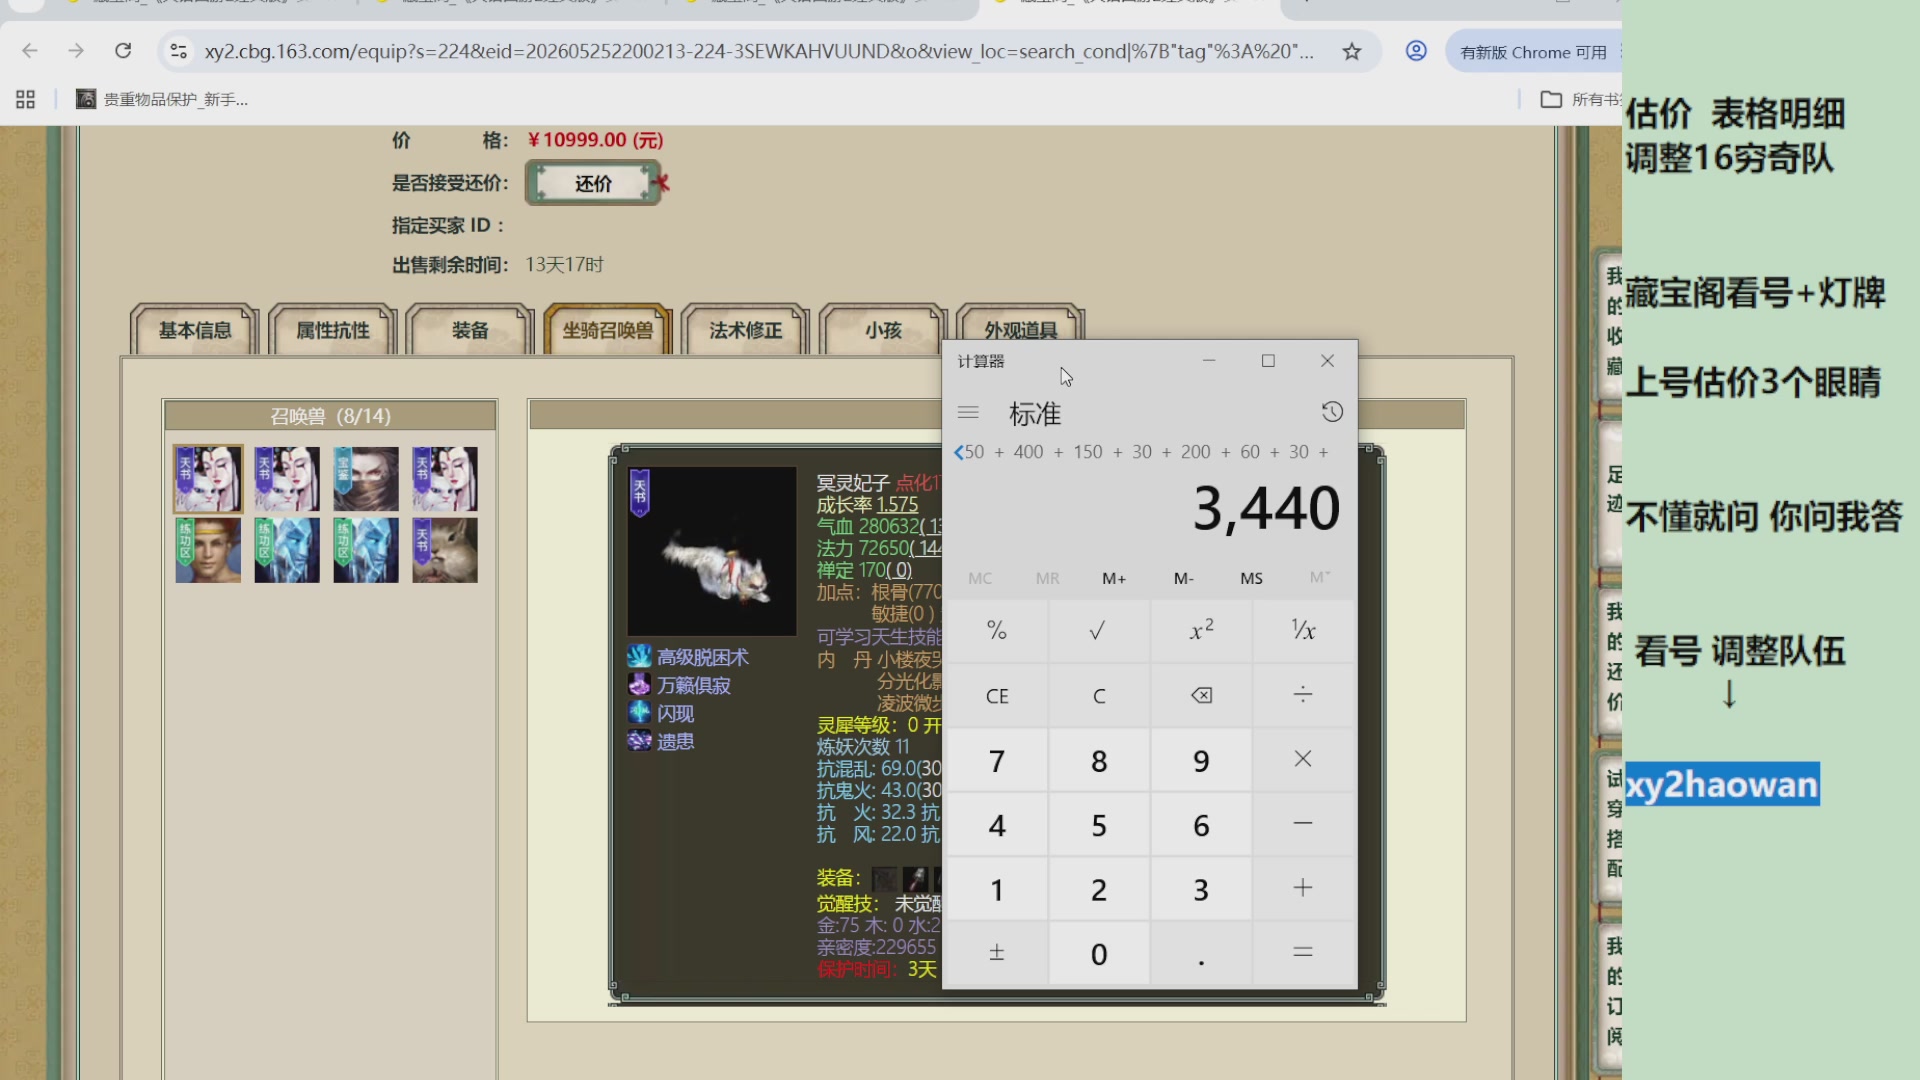Click the 万籁俱寂 skill icon
Viewport: 1920px width, 1080px height.
tap(639, 685)
